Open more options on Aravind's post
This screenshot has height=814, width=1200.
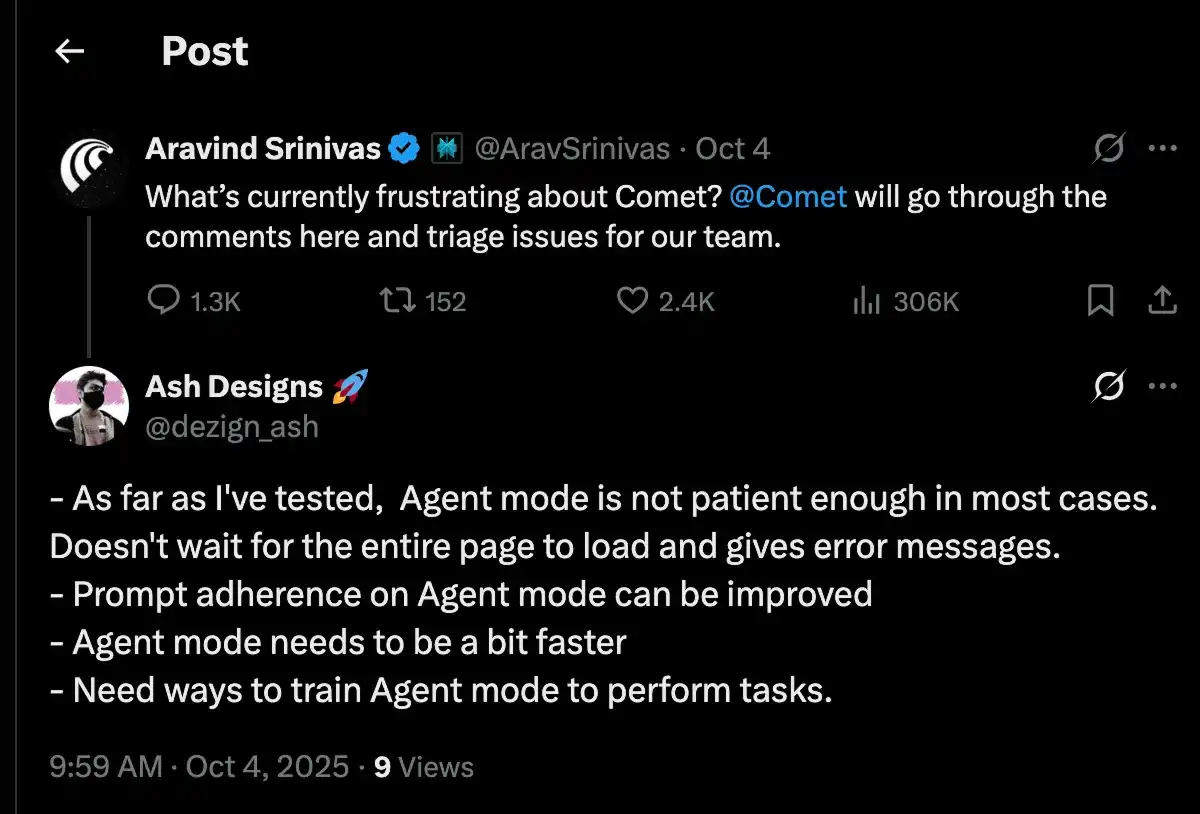tap(1162, 149)
